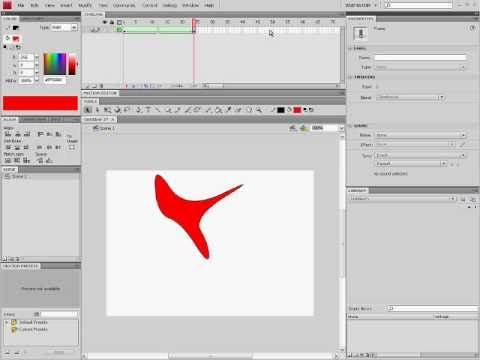
Task: Click the Edit Scene icon above stage
Action: coord(293,128)
